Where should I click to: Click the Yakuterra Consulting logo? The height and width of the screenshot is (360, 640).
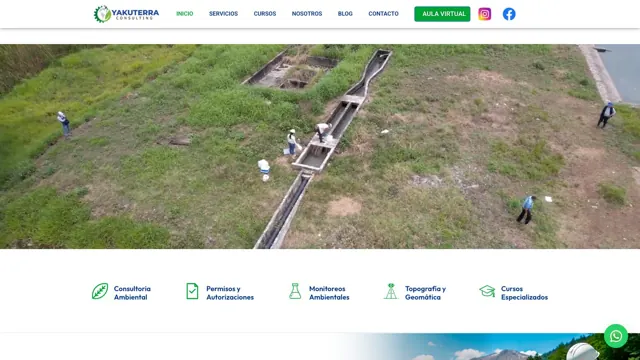[x=126, y=14]
